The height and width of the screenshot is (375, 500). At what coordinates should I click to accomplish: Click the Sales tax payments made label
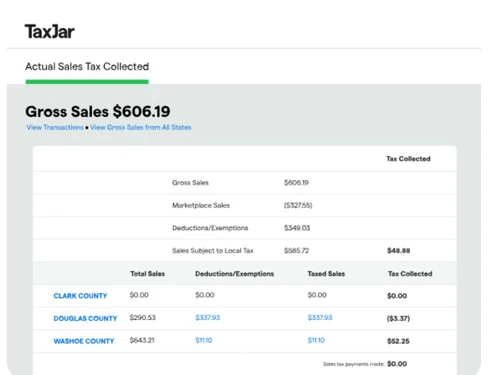pos(354,364)
